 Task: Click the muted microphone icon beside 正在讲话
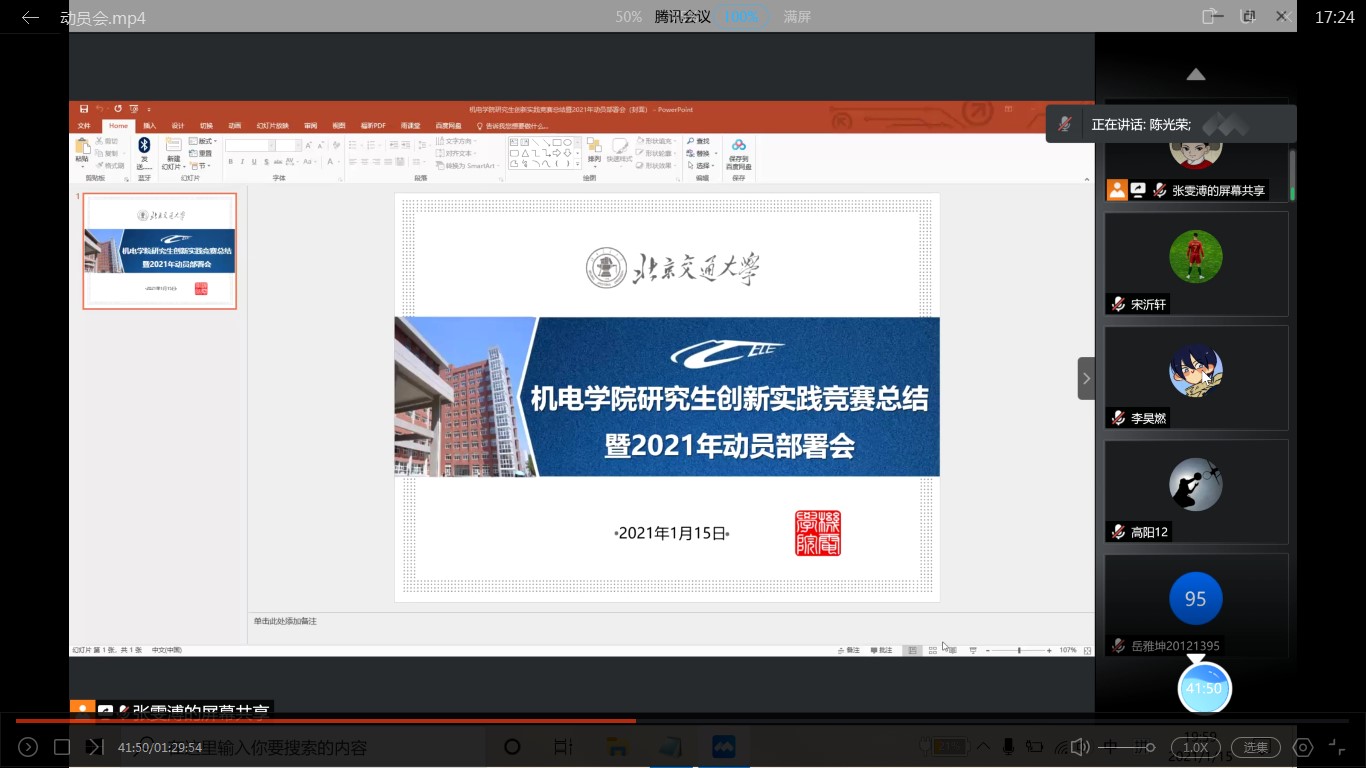tap(1066, 125)
